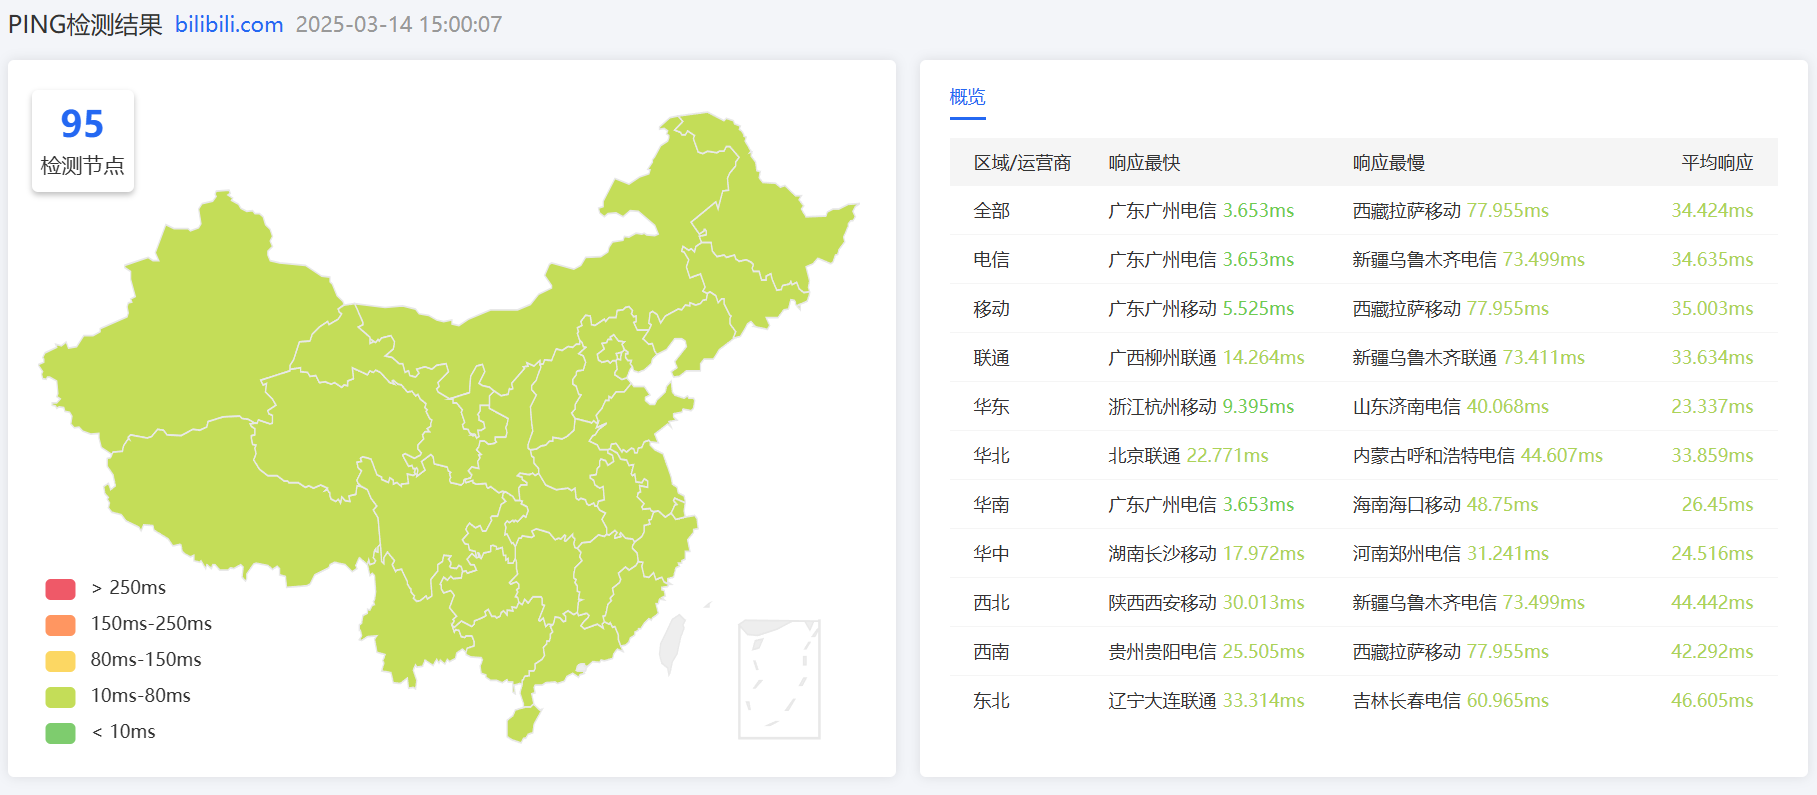
Task: Click 西藏拉萨移动 in the 全部 row
Action: pos(1406,211)
